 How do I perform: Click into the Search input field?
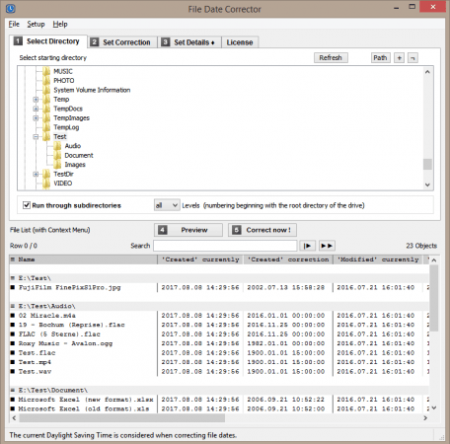(225, 246)
